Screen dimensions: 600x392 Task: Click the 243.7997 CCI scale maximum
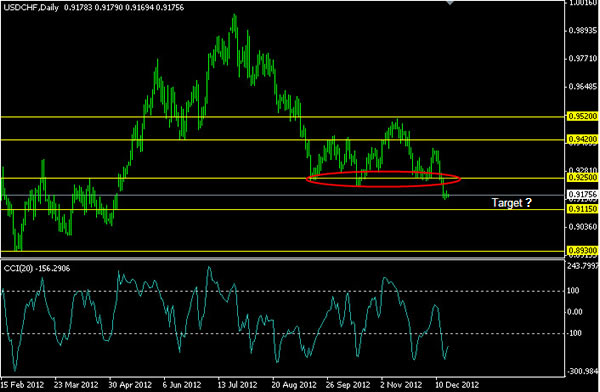click(582, 266)
